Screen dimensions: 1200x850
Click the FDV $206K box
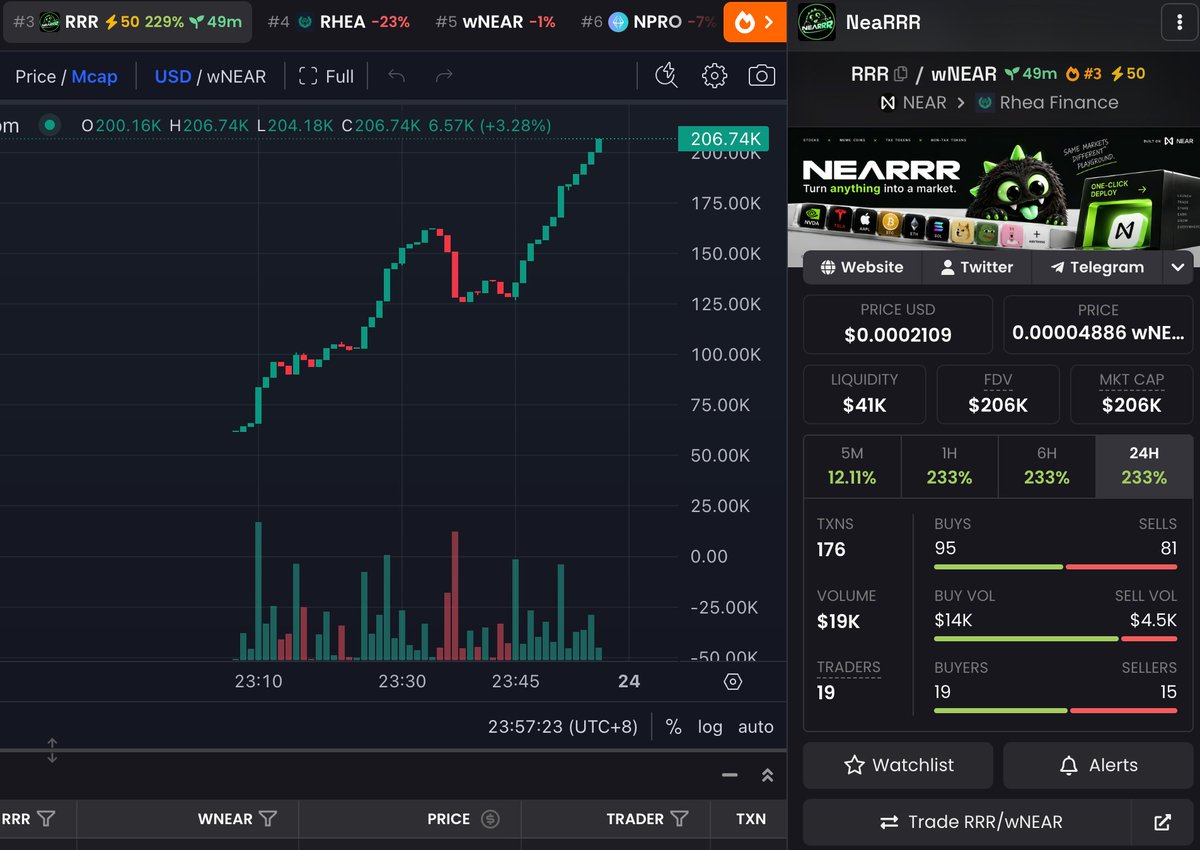pos(998,394)
